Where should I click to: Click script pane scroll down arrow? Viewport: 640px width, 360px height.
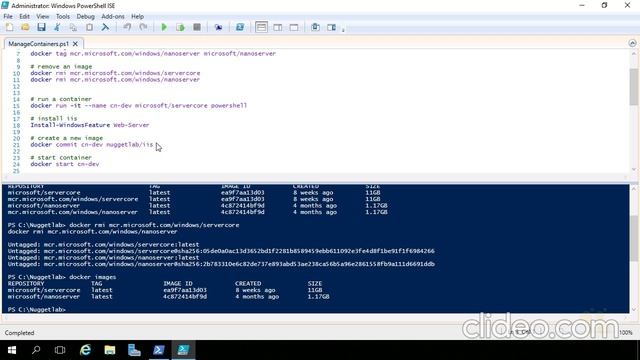633,169
